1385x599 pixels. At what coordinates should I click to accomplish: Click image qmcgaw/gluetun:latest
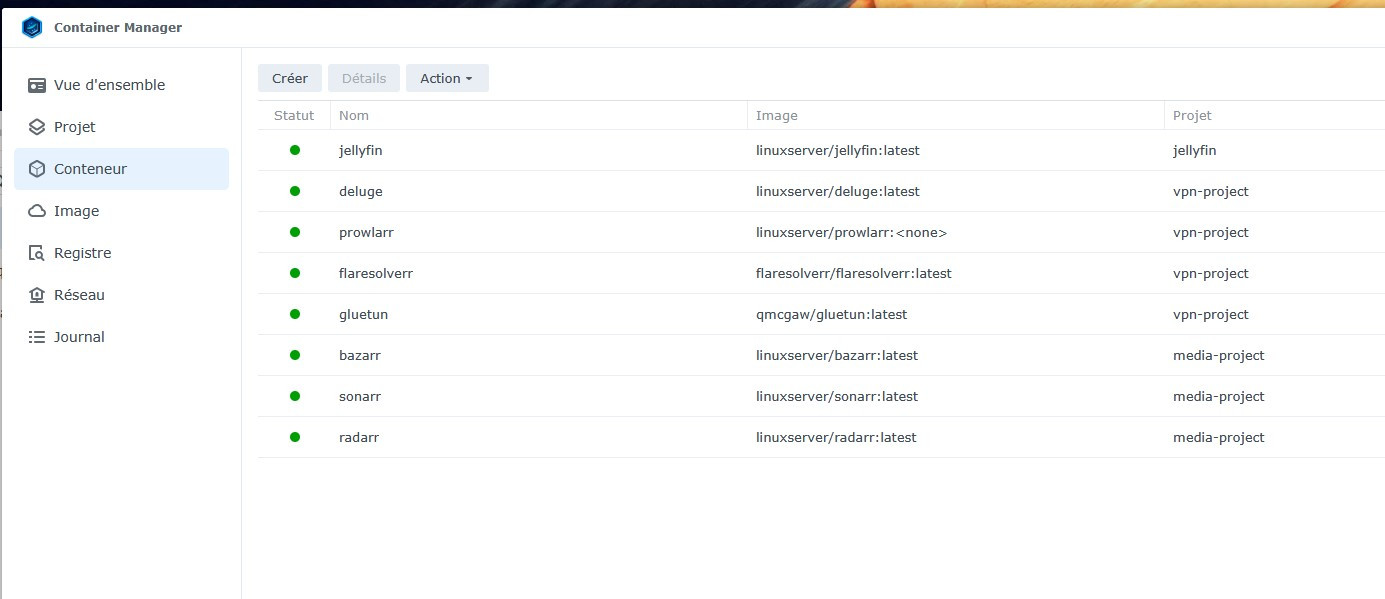[x=832, y=314]
